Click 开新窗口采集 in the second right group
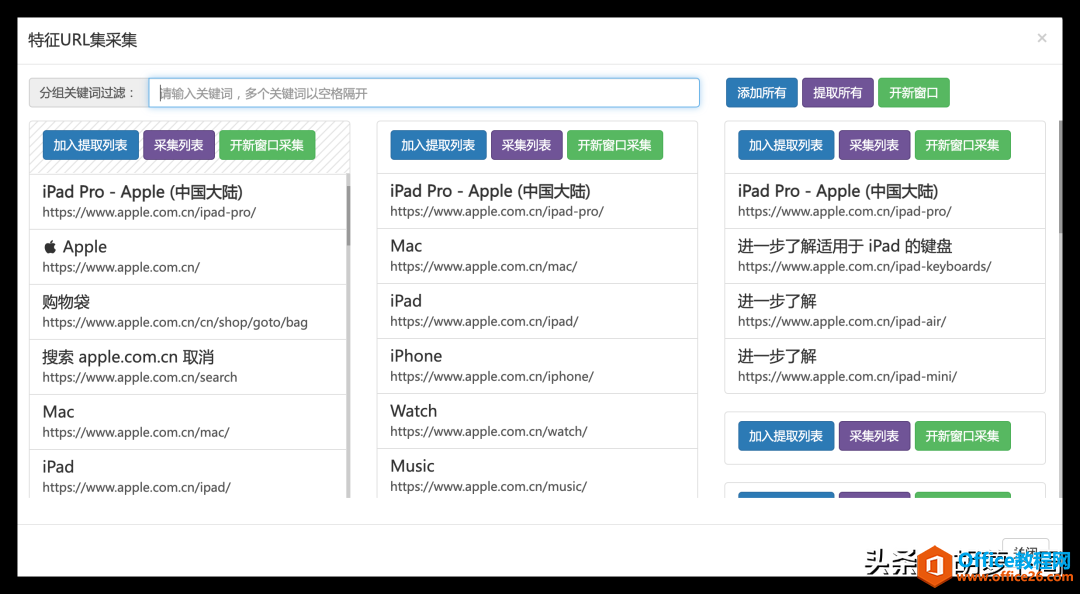The height and width of the screenshot is (594, 1080). coord(962,436)
